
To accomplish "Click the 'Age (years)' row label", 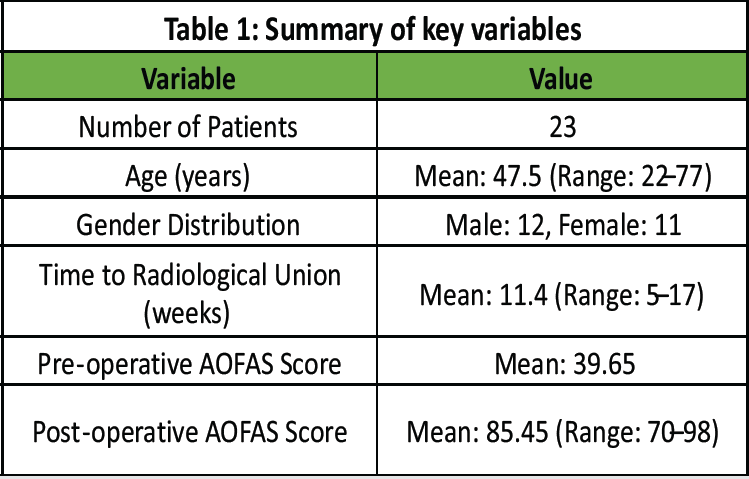I will pos(187,176).
